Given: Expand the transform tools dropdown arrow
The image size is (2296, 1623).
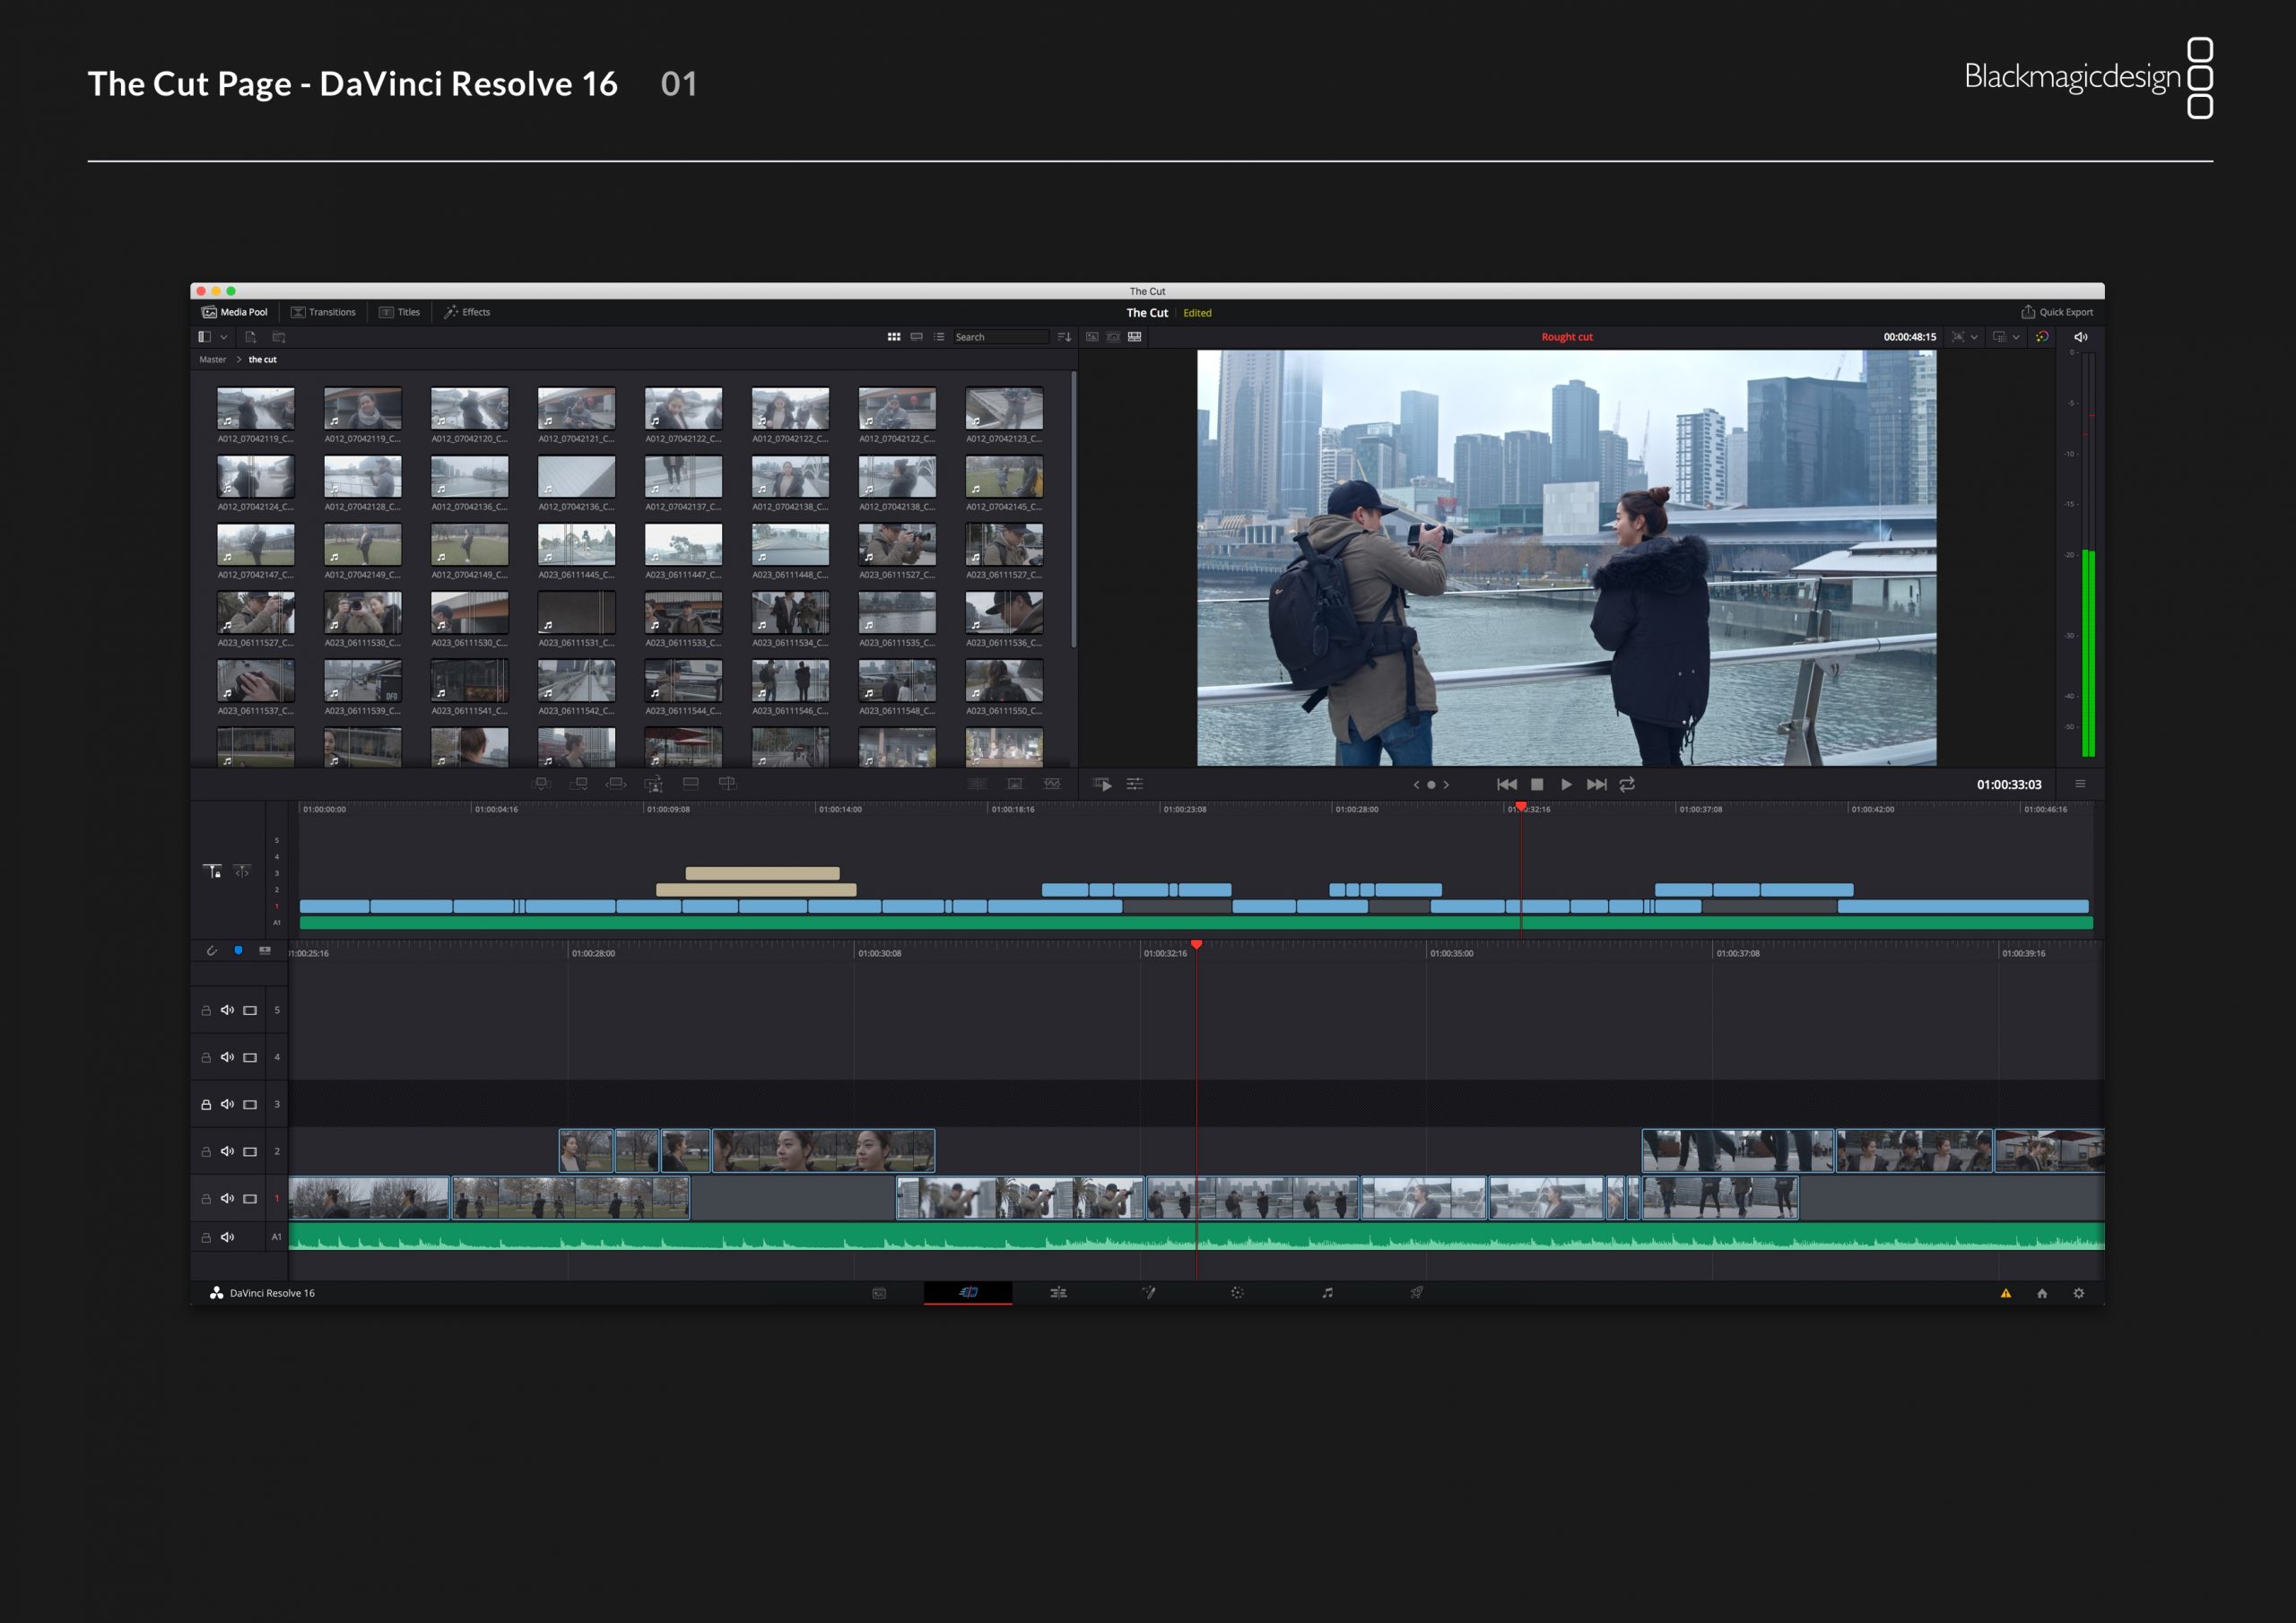Looking at the screenshot, I should coord(1974,337).
